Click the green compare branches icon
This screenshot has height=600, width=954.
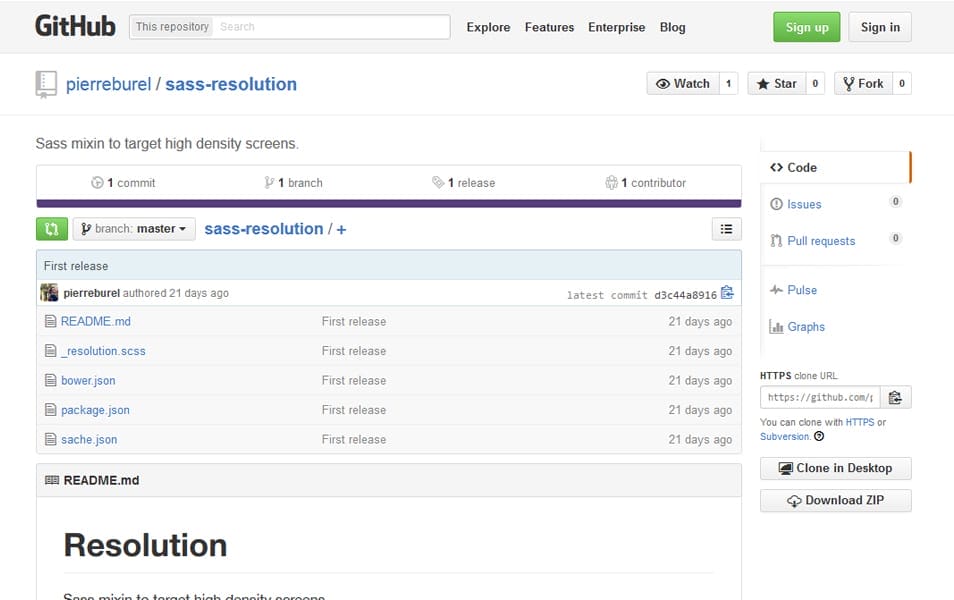click(51, 229)
